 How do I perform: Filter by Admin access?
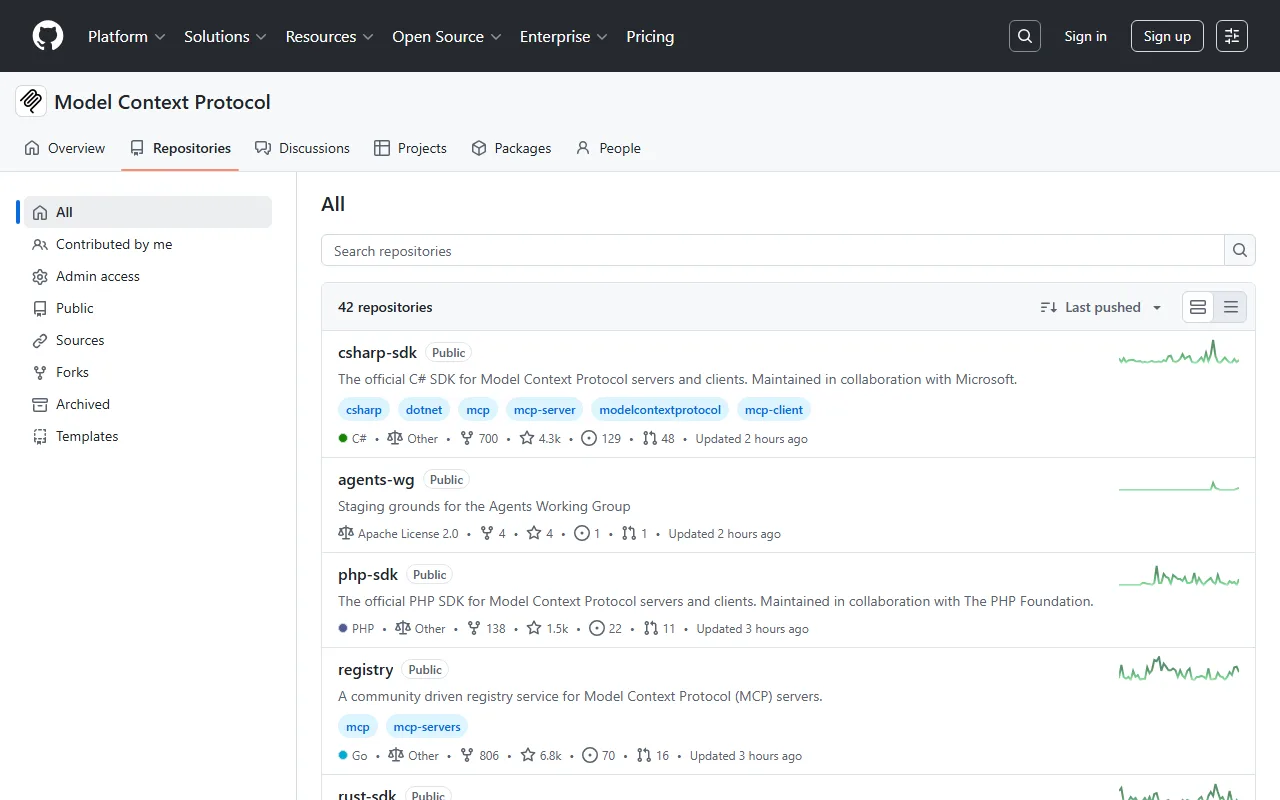coord(148,276)
